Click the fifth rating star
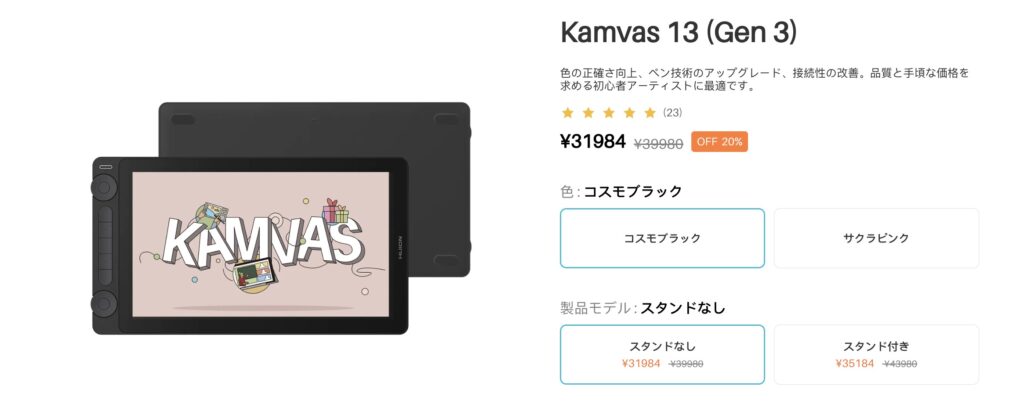 650,112
